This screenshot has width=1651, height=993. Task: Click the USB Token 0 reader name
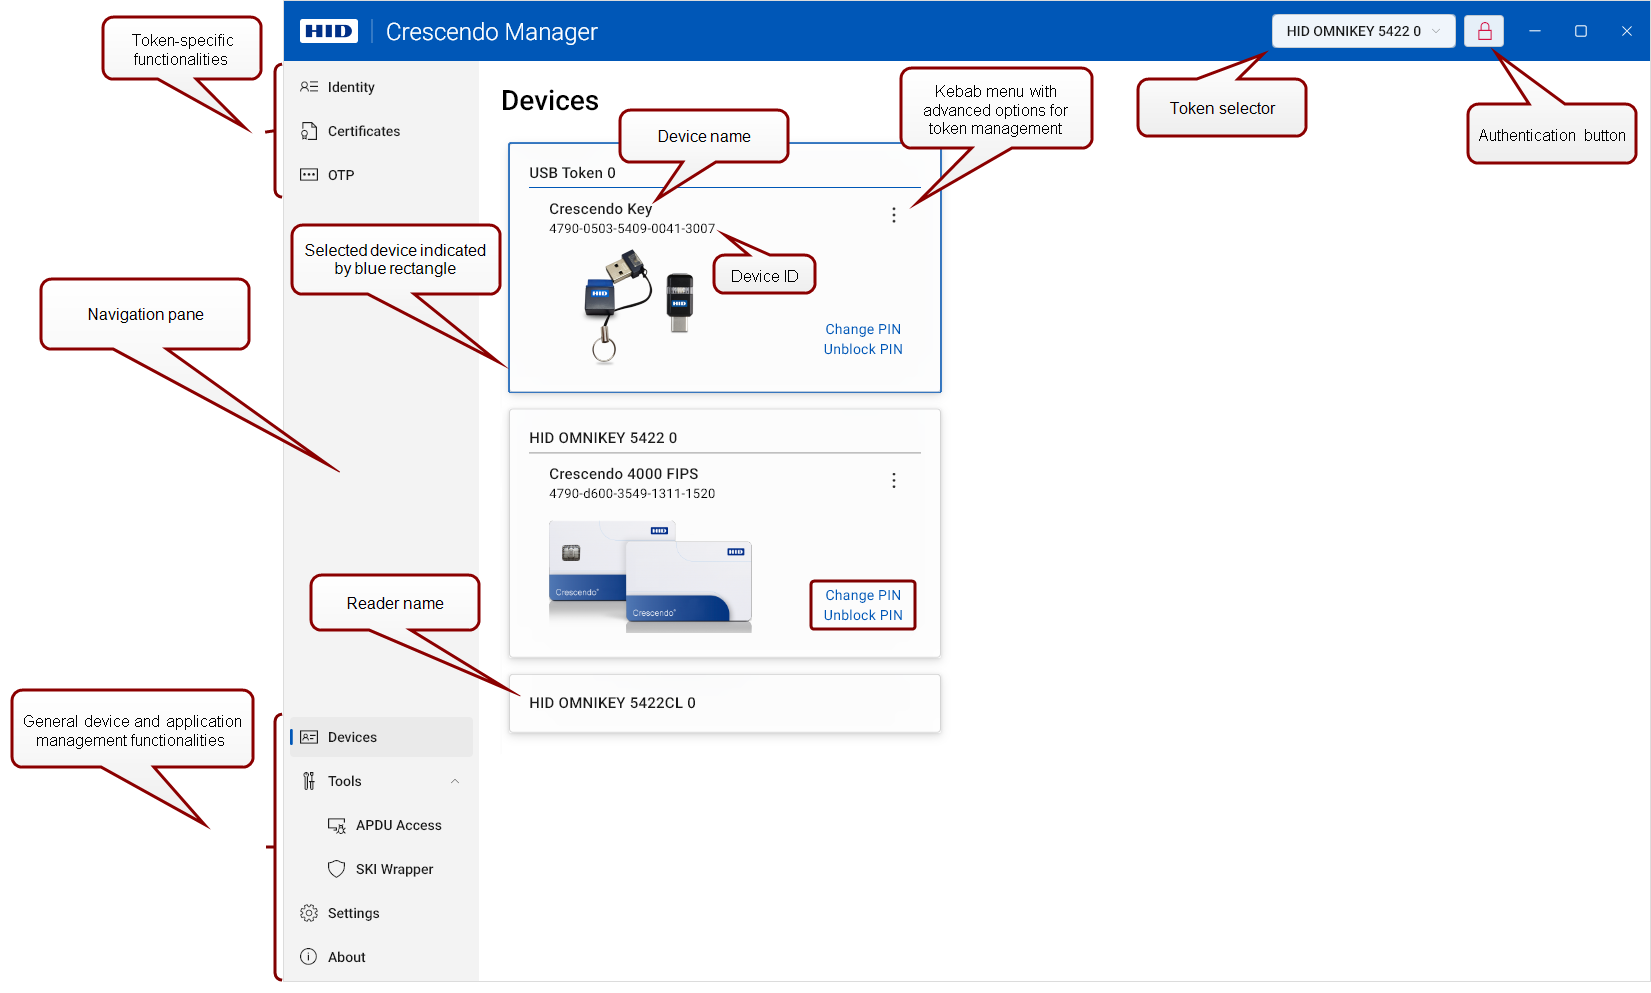[572, 173]
